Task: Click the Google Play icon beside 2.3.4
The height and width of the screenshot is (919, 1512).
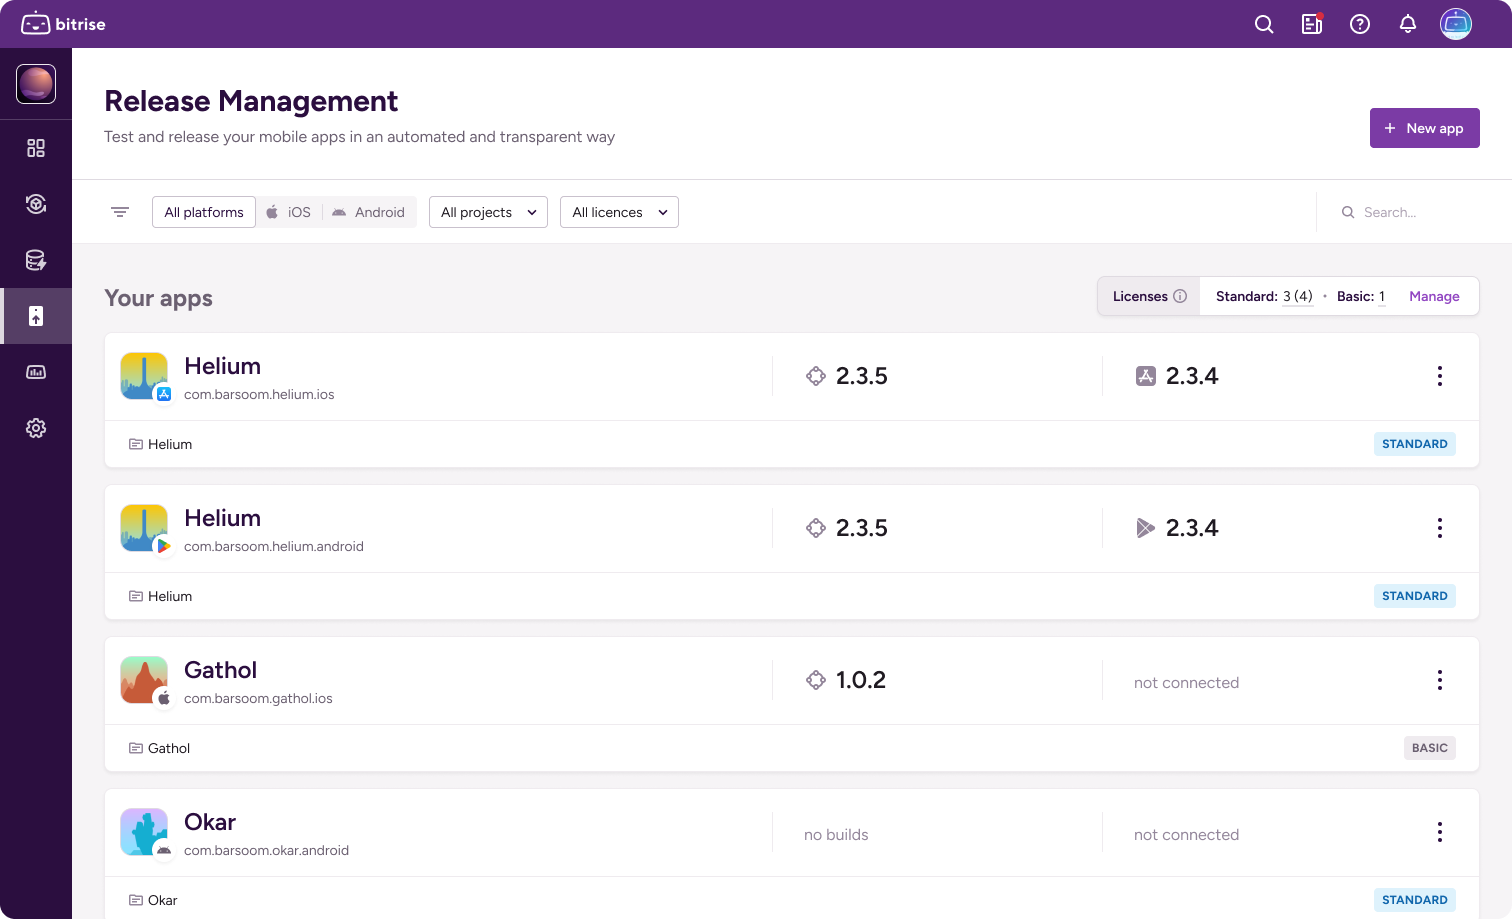Action: point(1146,528)
